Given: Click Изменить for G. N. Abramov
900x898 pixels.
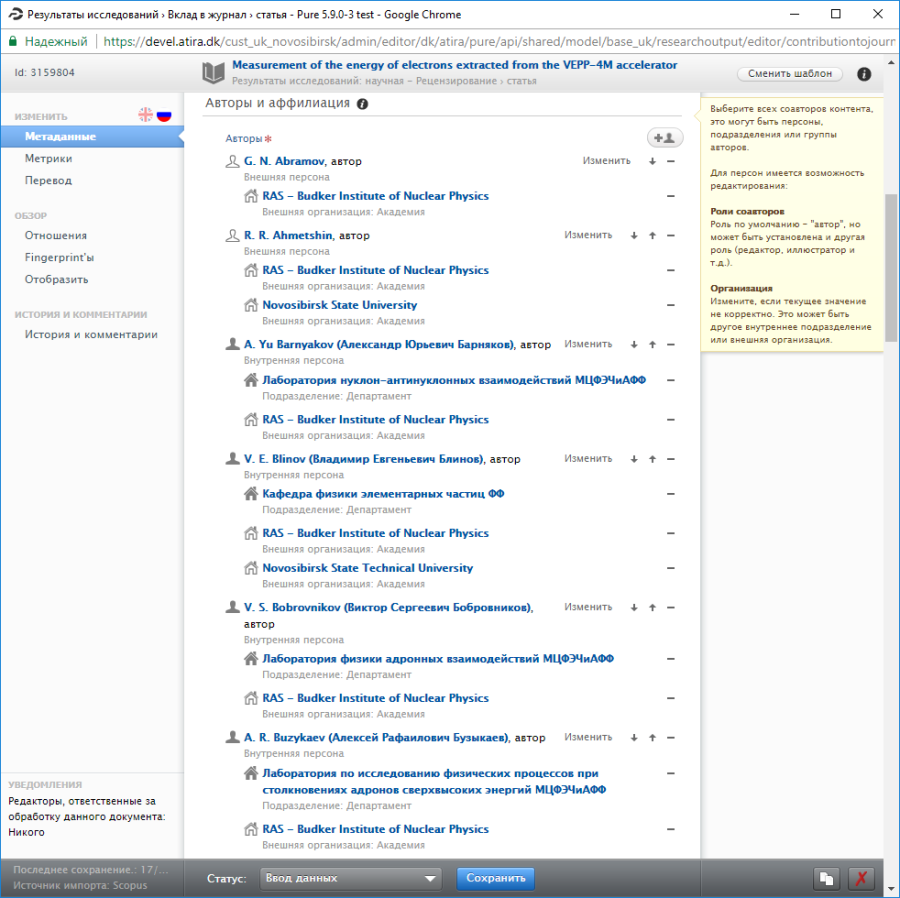Looking at the screenshot, I should point(606,161).
